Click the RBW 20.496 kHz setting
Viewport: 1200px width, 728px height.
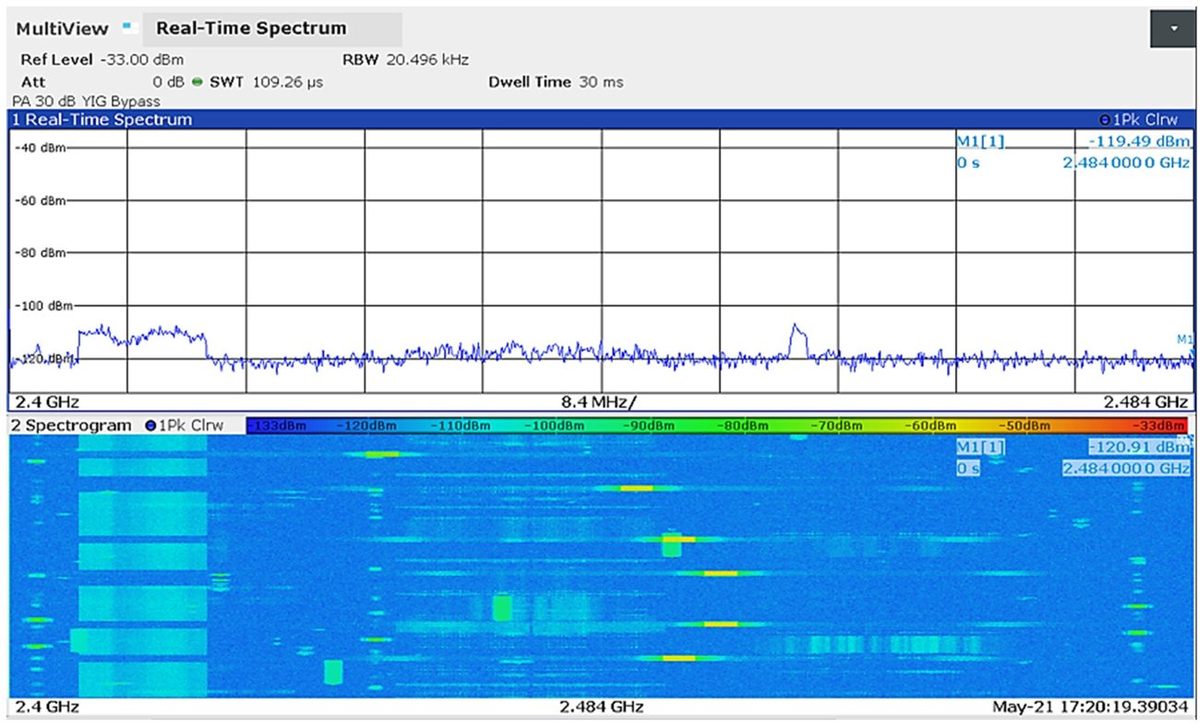click(405, 60)
